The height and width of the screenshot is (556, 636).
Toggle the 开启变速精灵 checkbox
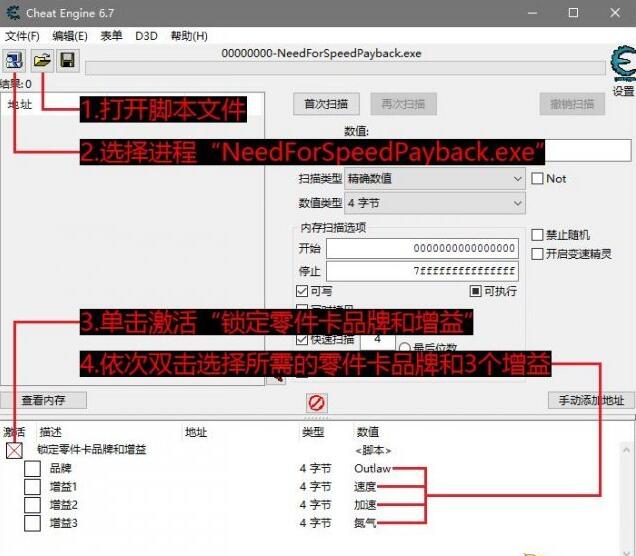pos(537,254)
